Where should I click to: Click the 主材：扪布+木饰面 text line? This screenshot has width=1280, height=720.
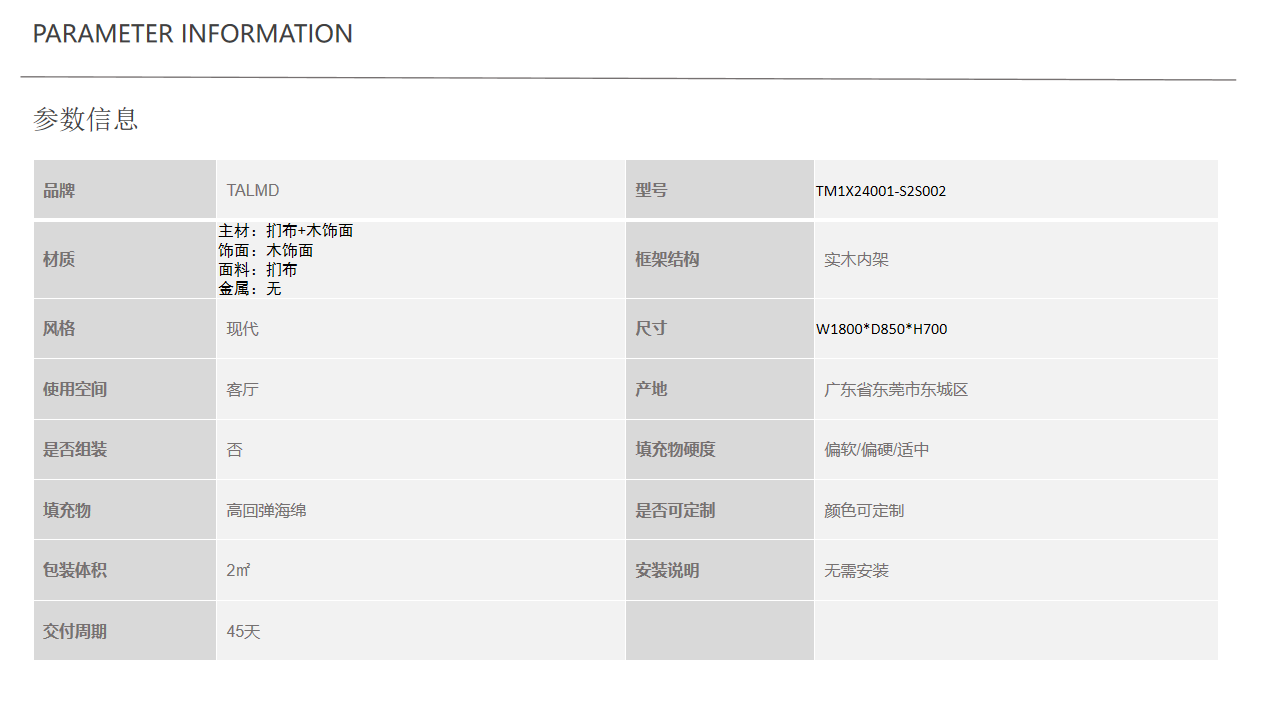pyautogui.click(x=286, y=231)
